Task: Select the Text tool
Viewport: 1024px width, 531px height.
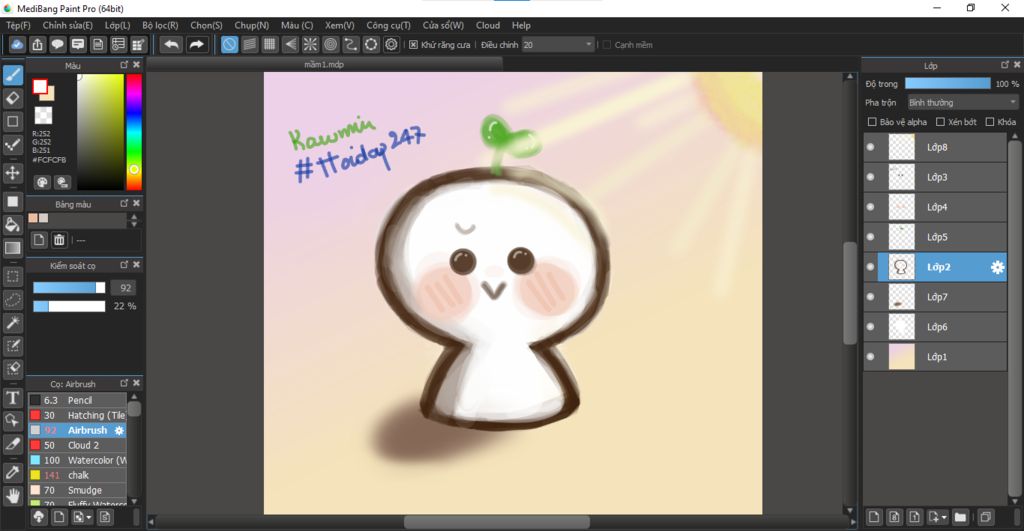Action: pyautogui.click(x=12, y=397)
